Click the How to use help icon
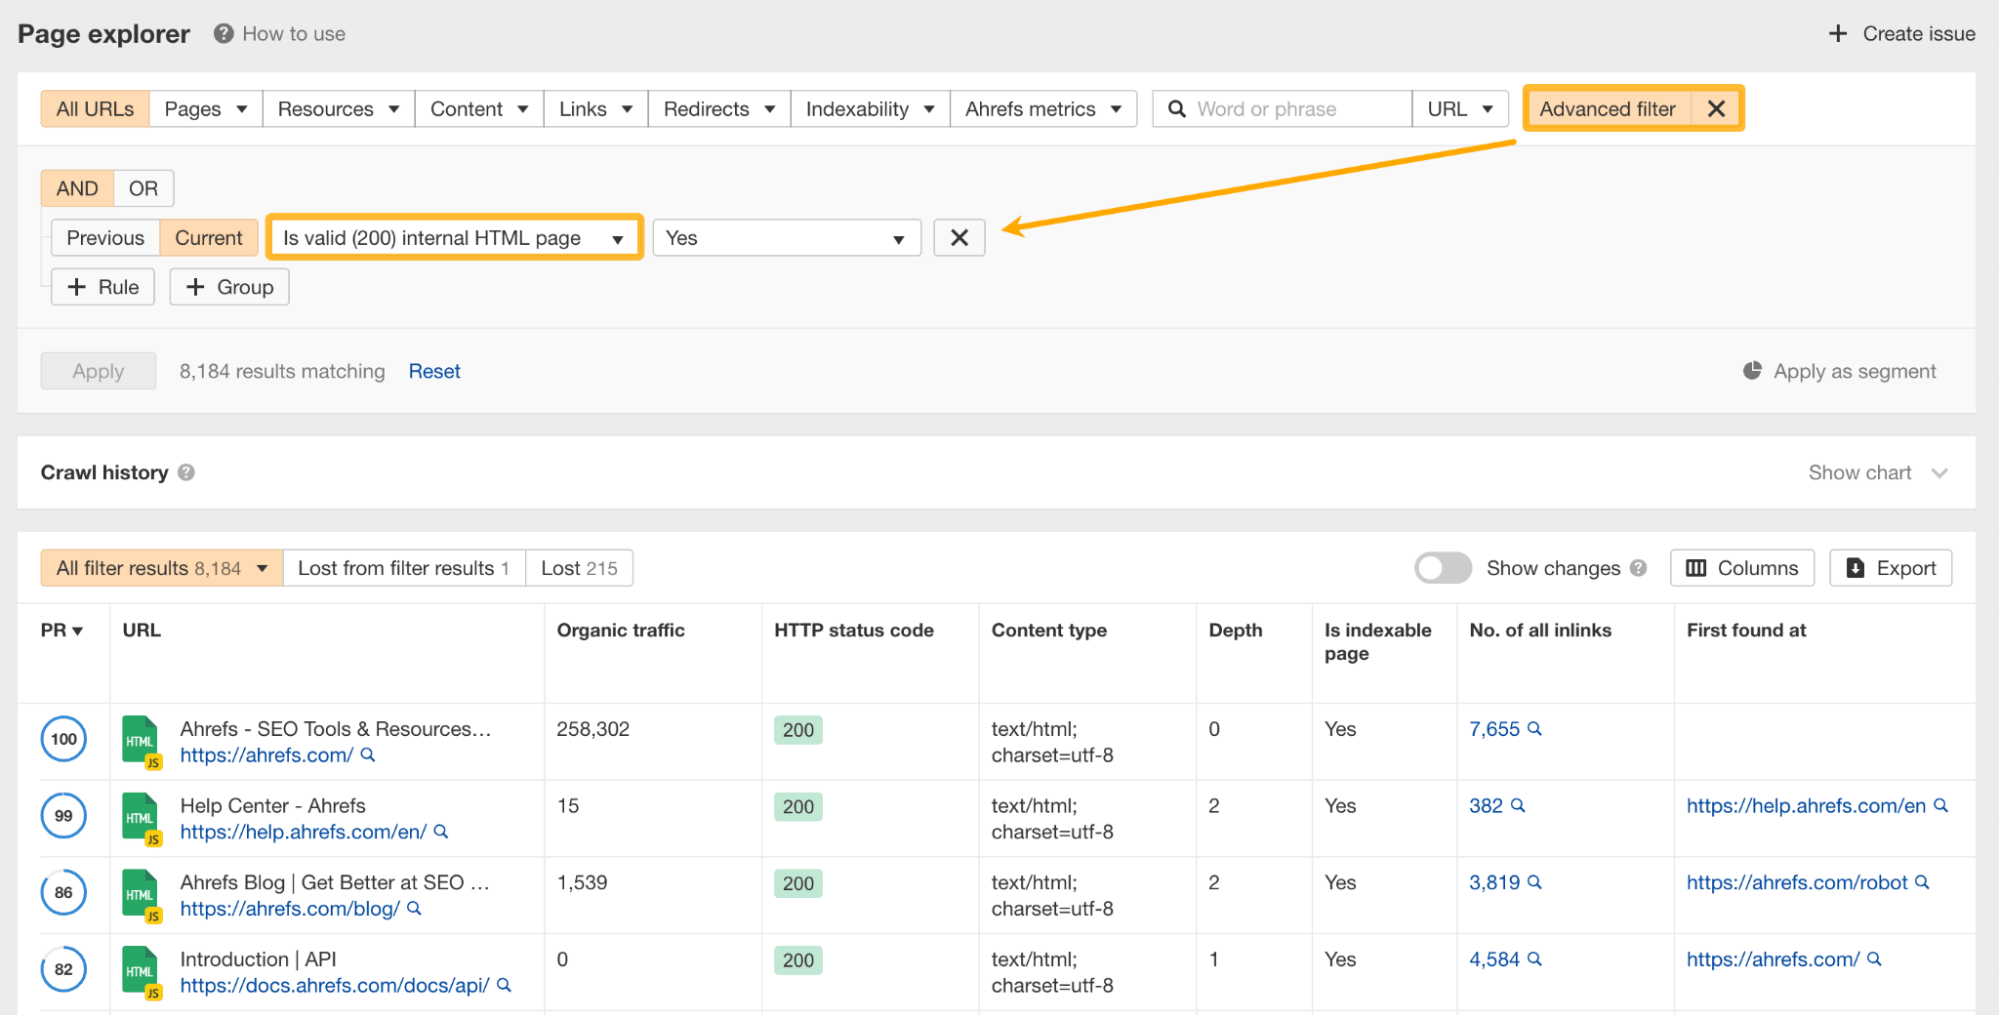Screen dimensions: 1999x1016 click(222, 33)
